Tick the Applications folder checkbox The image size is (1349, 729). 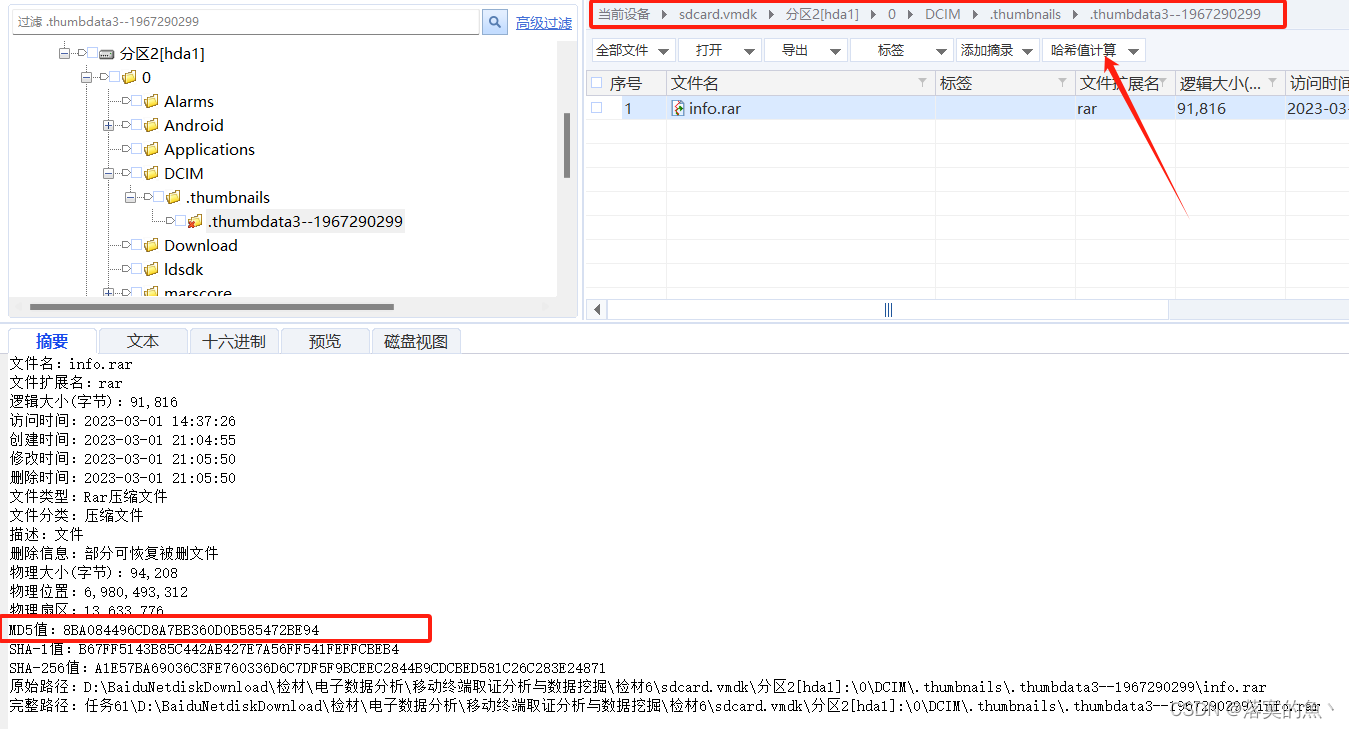point(136,149)
